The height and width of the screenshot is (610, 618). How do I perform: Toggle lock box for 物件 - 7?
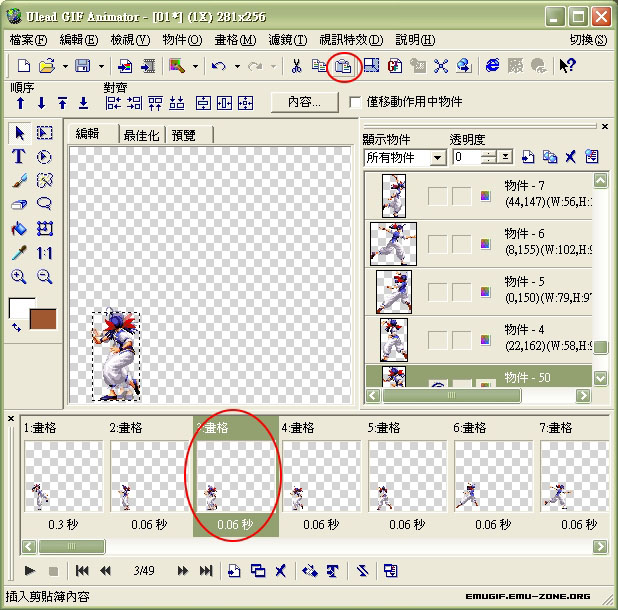coord(462,196)
